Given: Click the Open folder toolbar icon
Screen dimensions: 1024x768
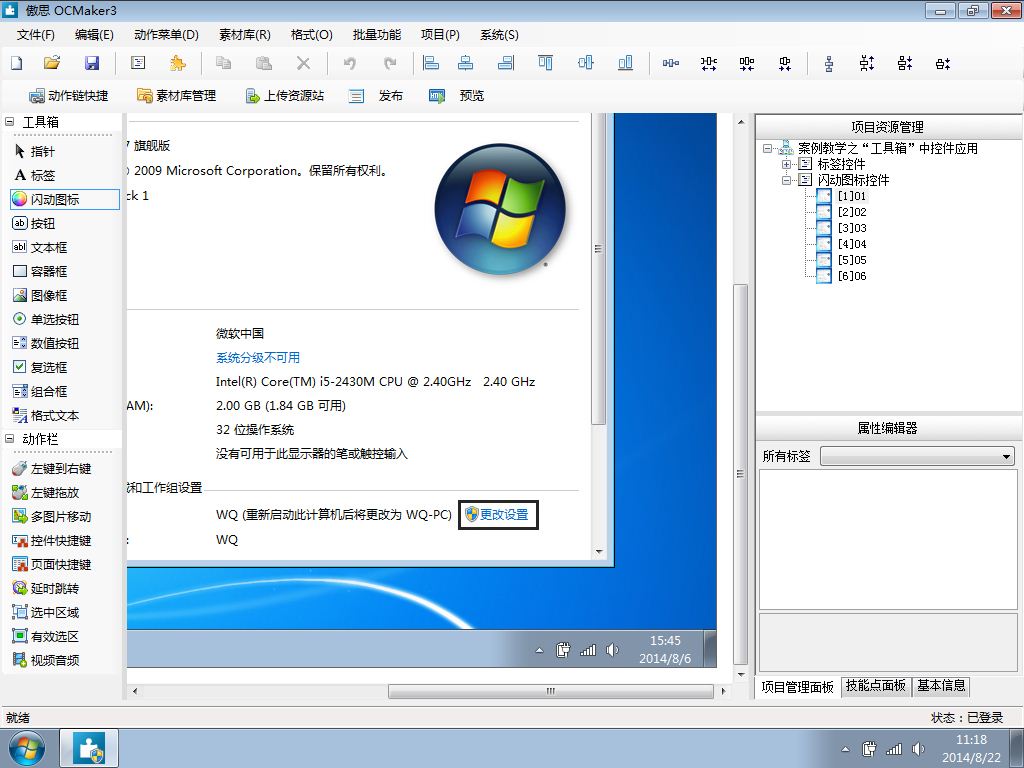Looking at the screenshot, I should (x=52, y=63).
